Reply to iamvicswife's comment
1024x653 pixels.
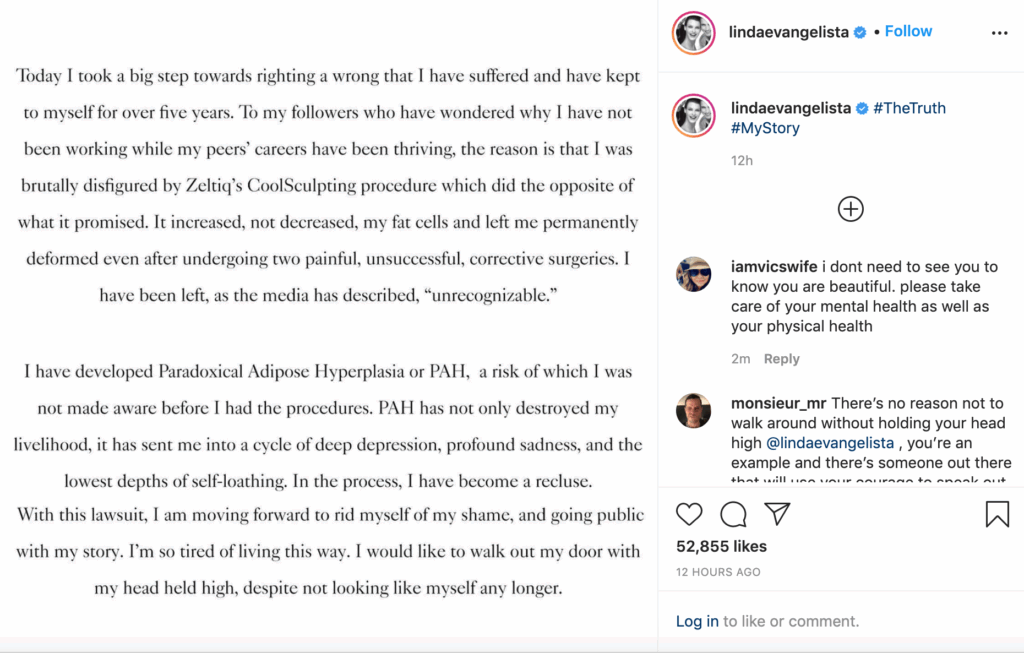pyautogui.click(x=781, y=359)
